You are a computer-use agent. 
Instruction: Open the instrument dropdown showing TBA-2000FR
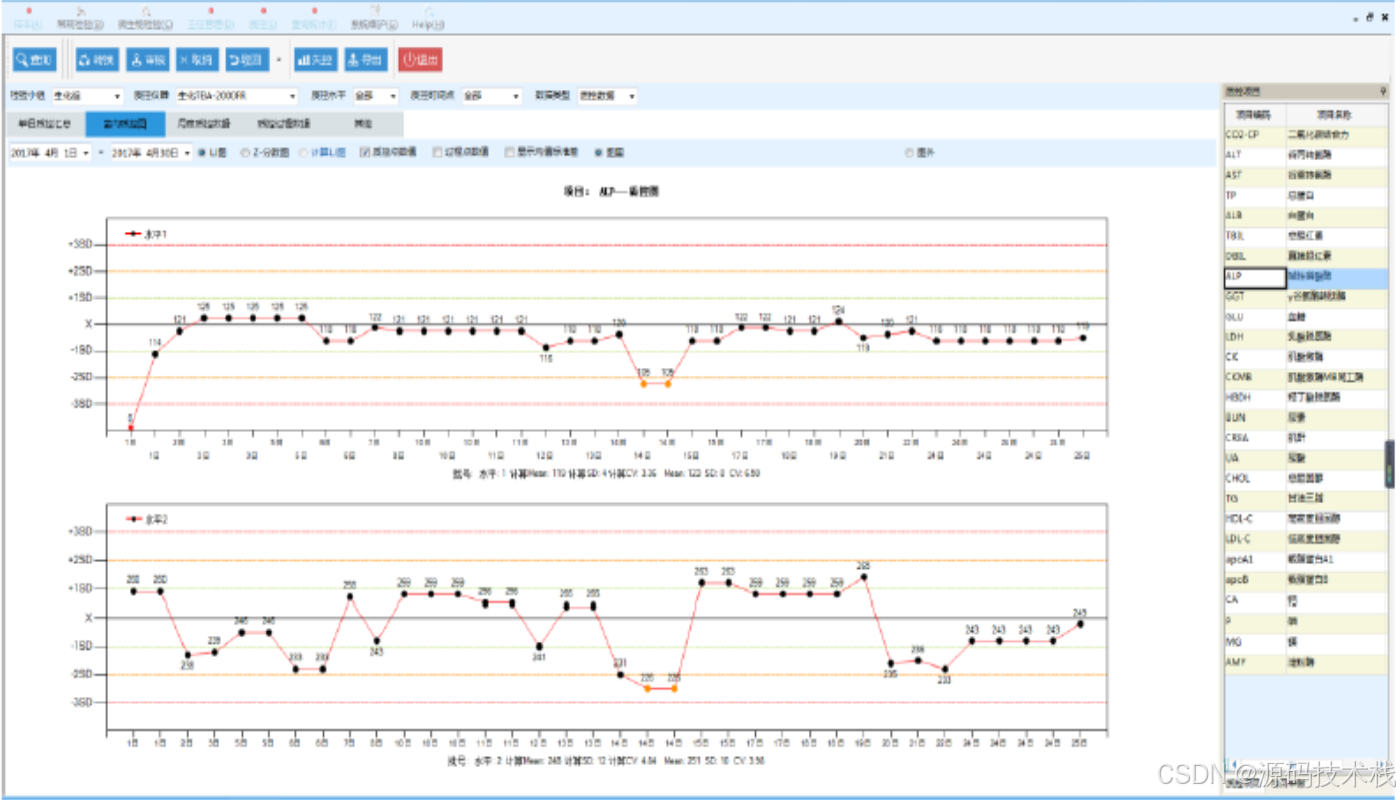point(237,96)
